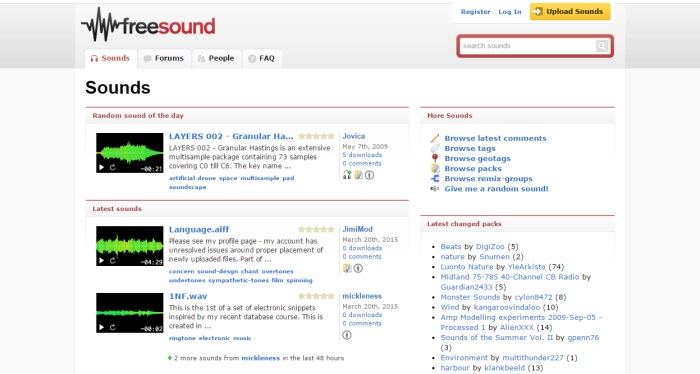Toggle loop on LAYERS 002 player
This screenshot has height=374, width=700.
112,168
